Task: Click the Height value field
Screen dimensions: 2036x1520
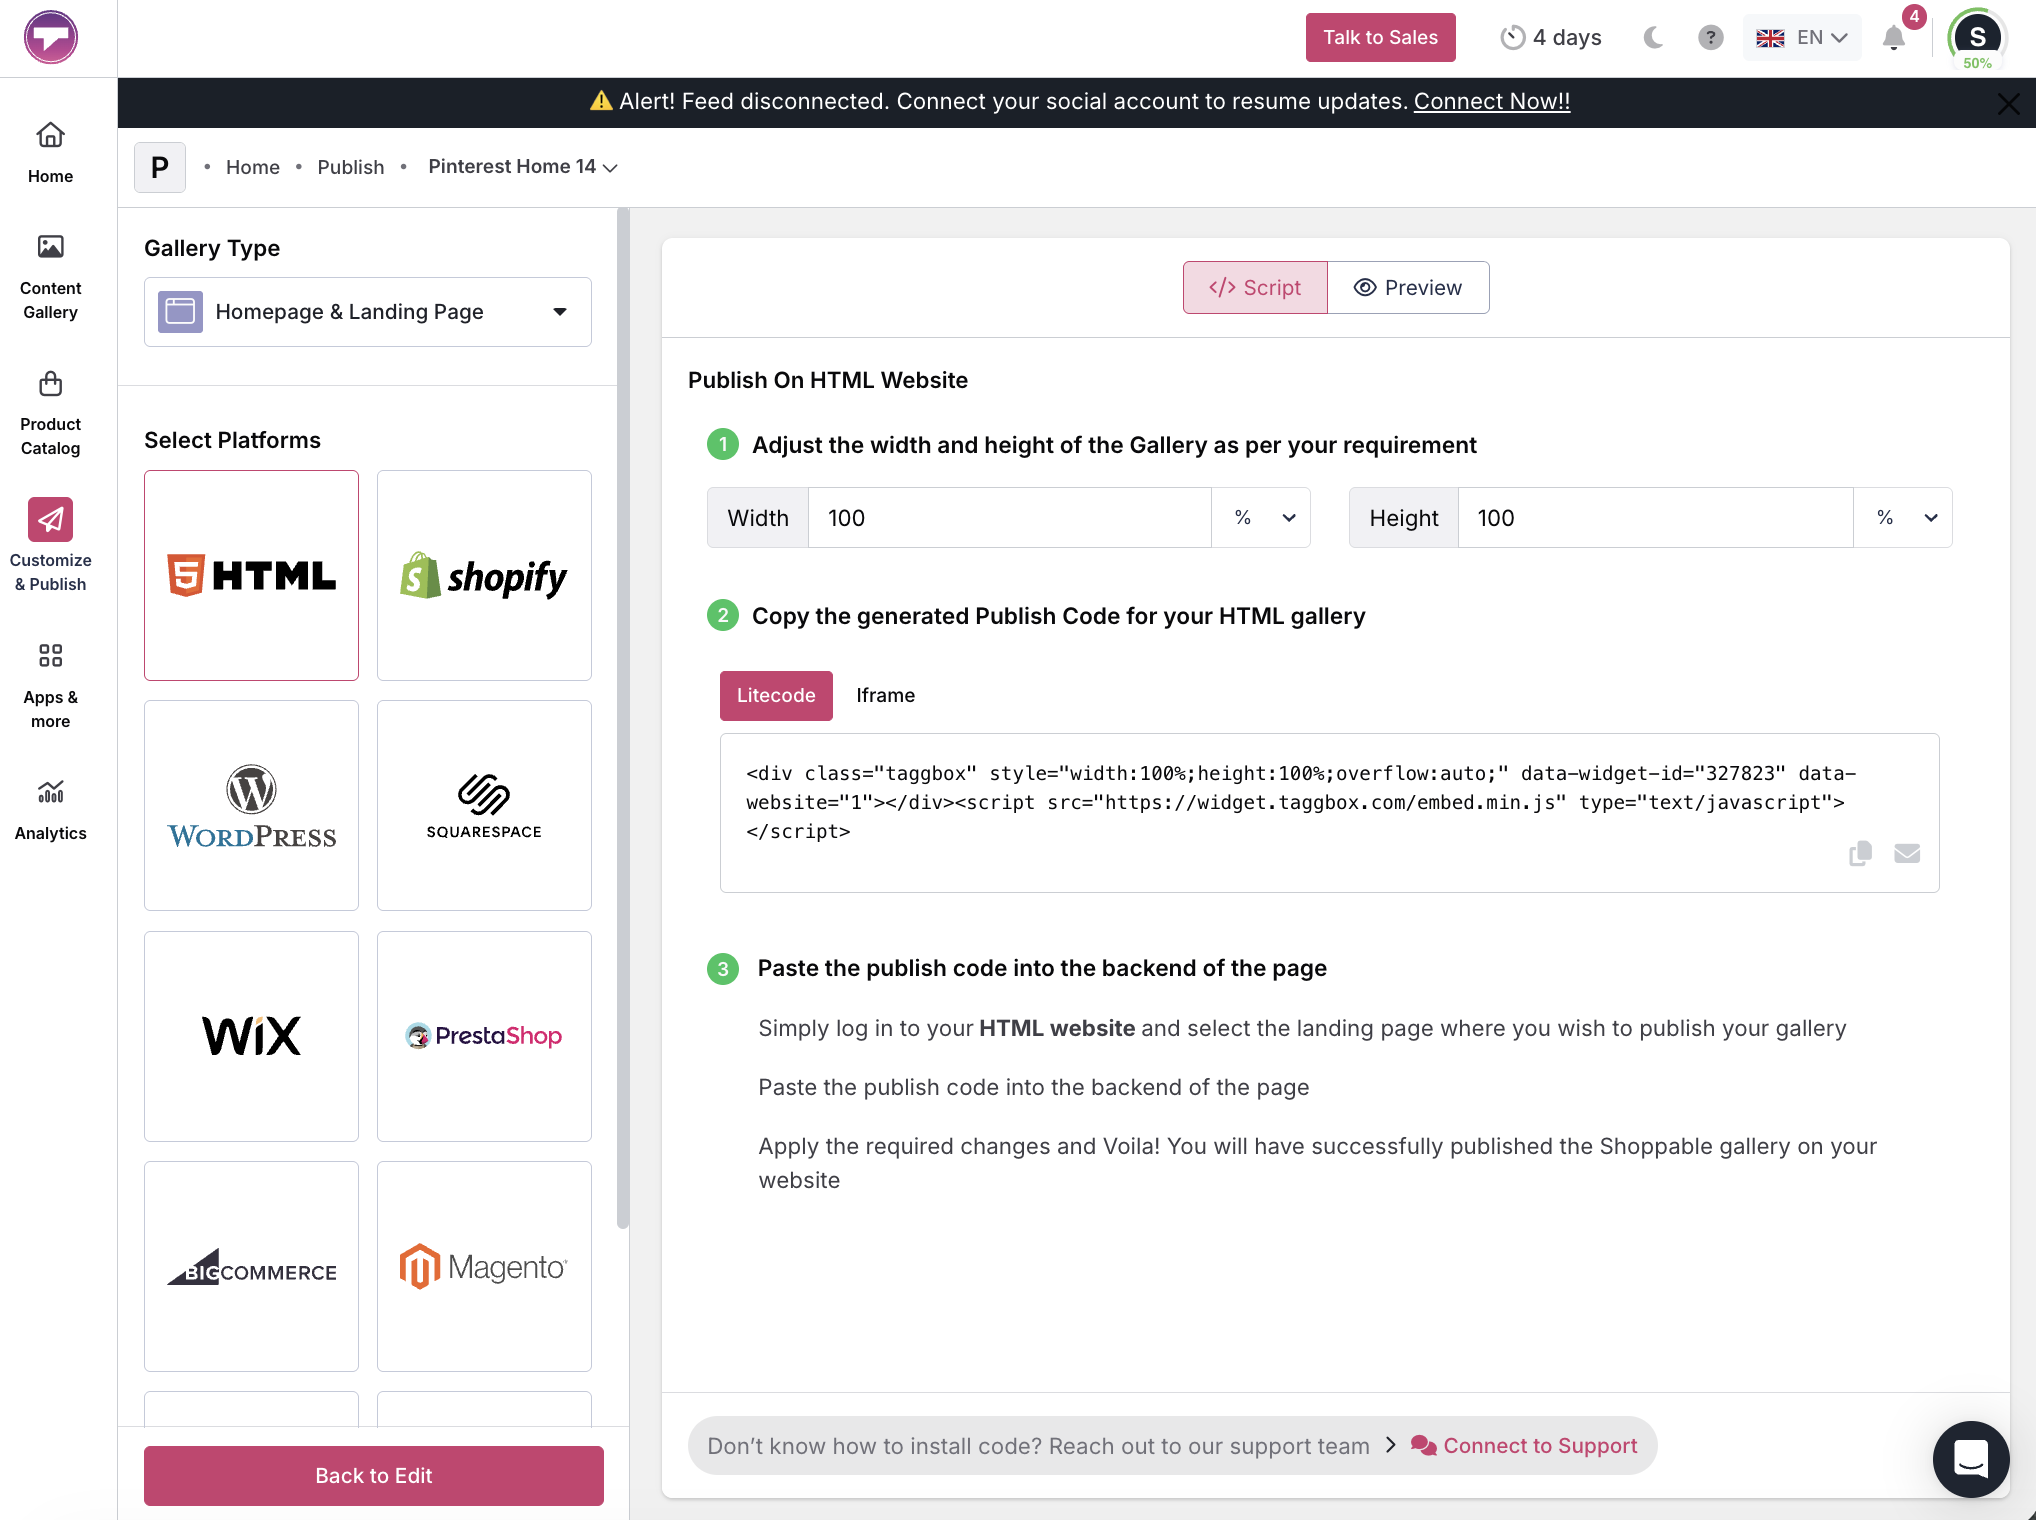Action: (1655, 518)
